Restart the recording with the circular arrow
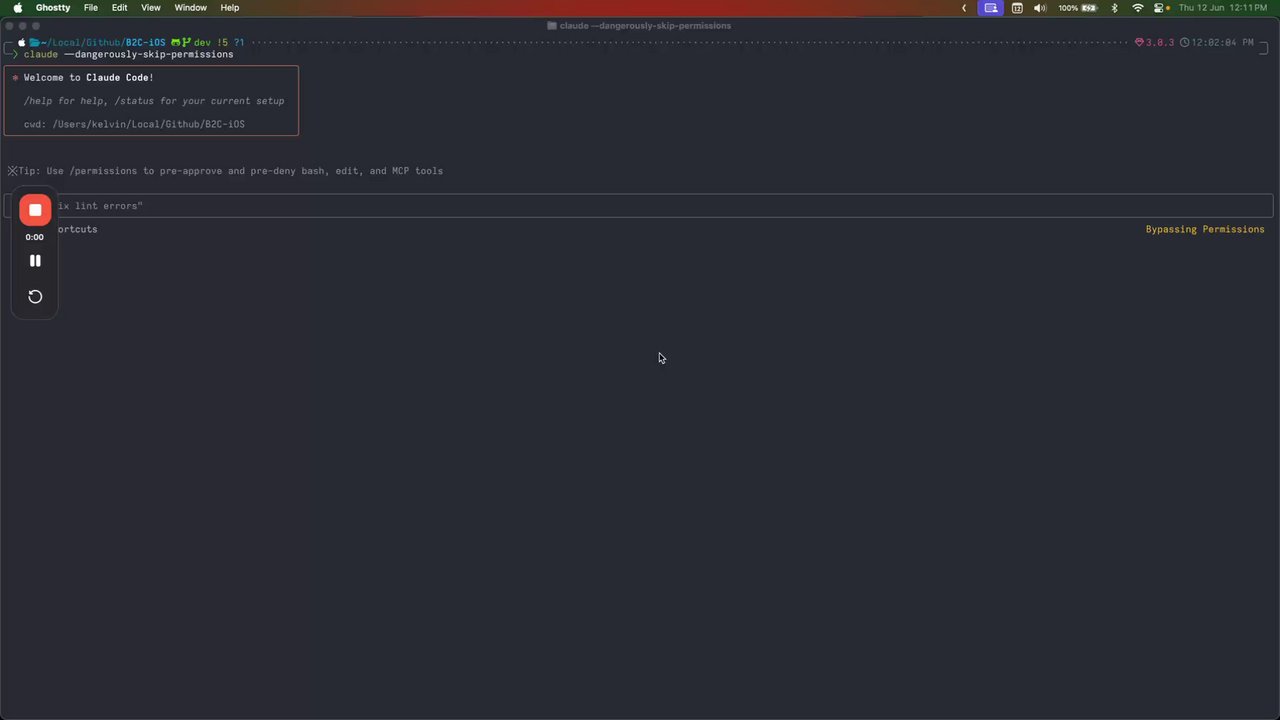1280x720 pixels. pos(35,297)
